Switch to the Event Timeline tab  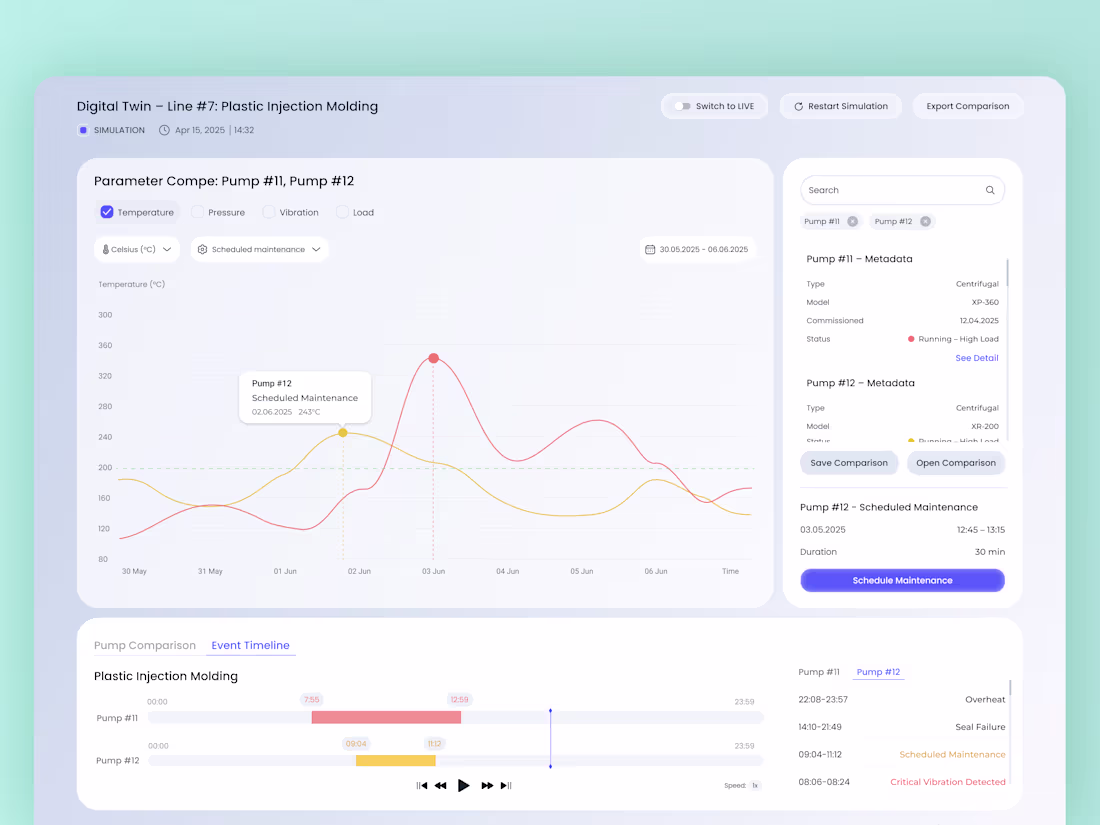pyautogui.click(x=250, y=645)
